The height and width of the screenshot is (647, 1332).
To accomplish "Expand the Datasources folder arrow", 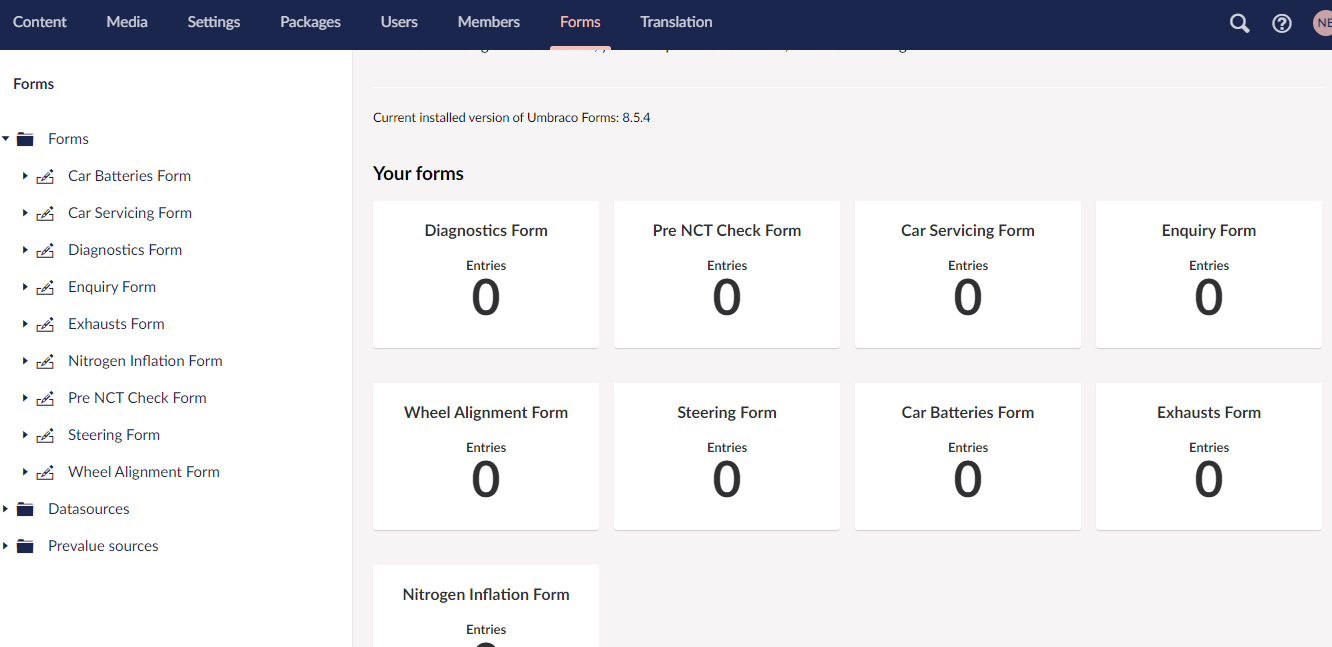I will click(6, 509).
